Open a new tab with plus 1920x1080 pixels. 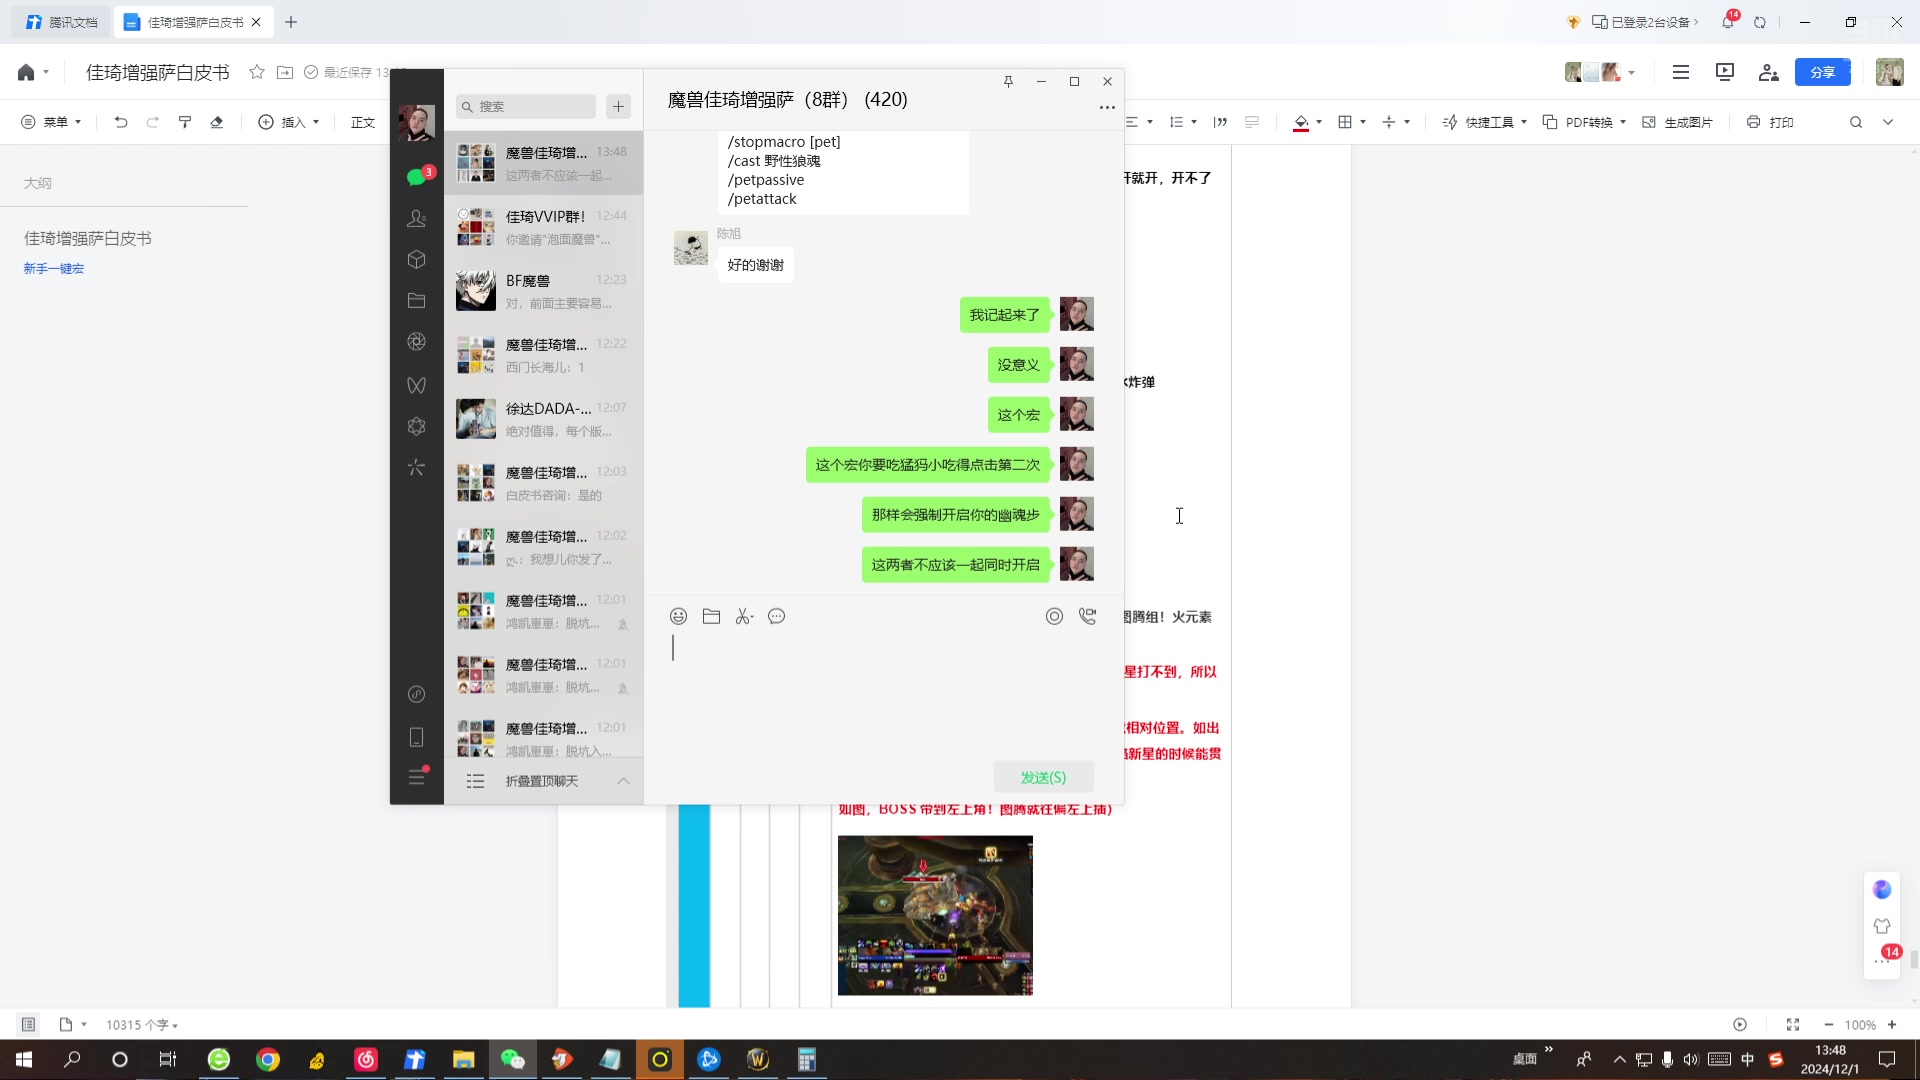click(291, 22)
